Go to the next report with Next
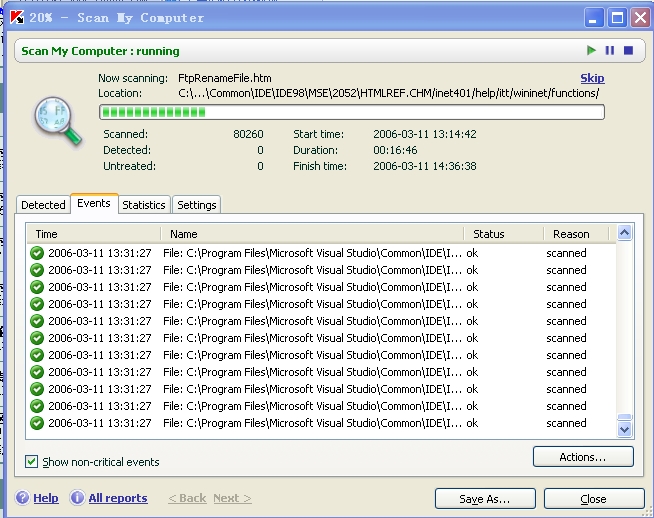The image size is (654, 518). [232, 498]
